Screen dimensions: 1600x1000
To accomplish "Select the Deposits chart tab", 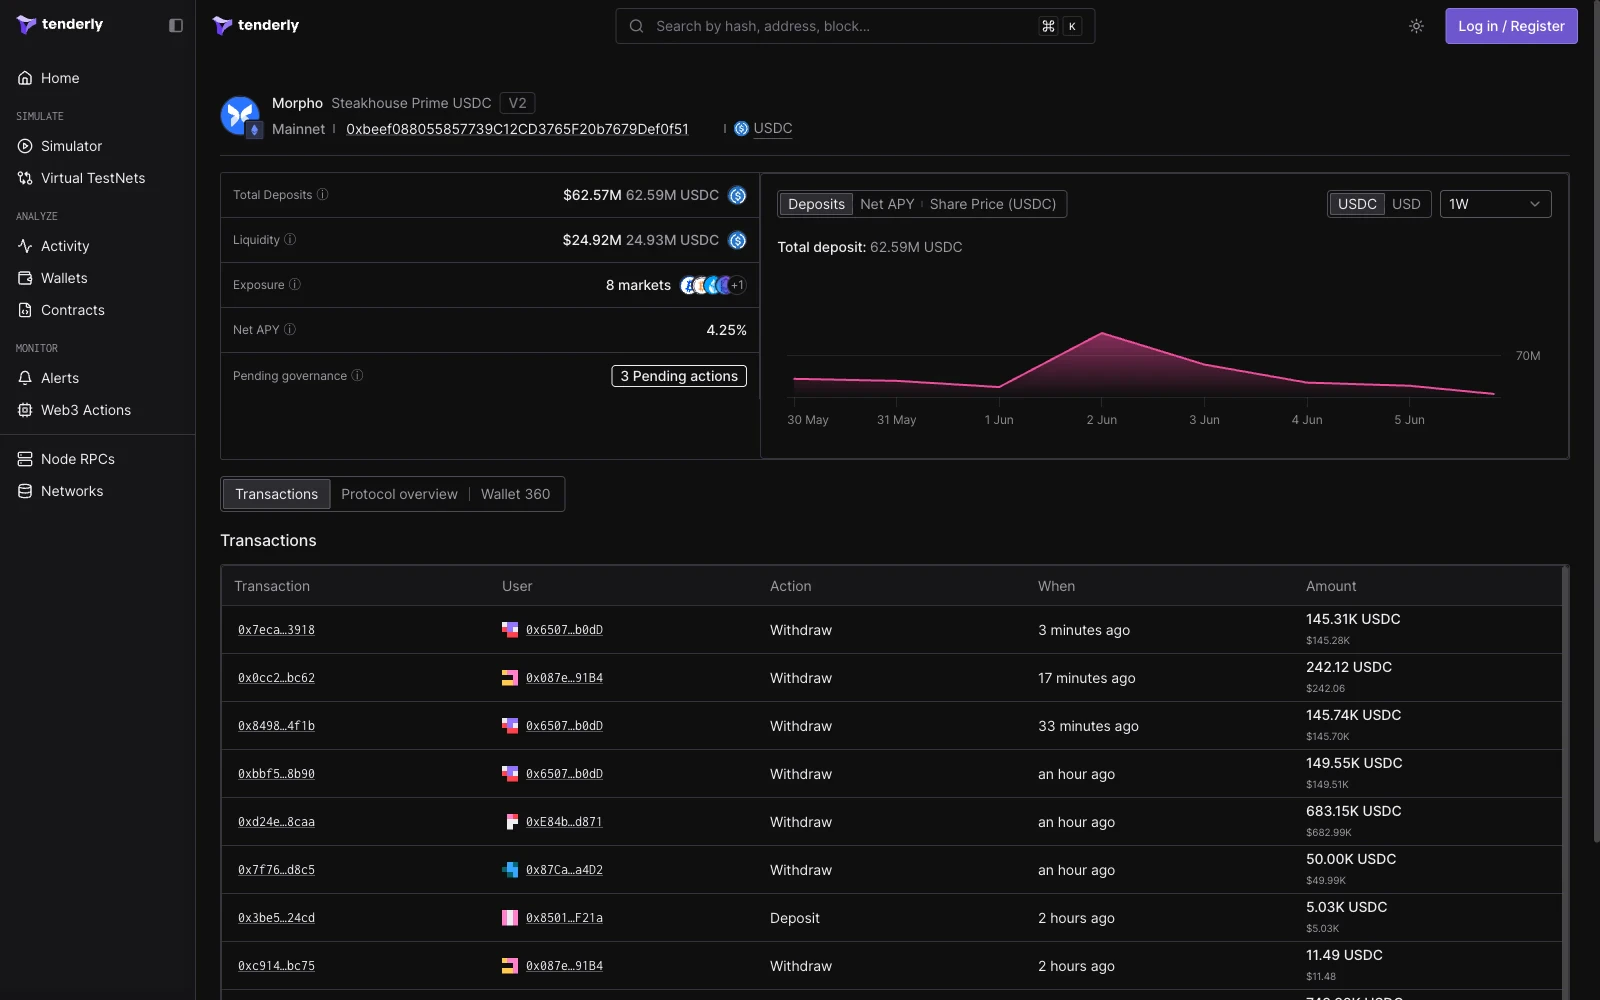I will 816,204.
